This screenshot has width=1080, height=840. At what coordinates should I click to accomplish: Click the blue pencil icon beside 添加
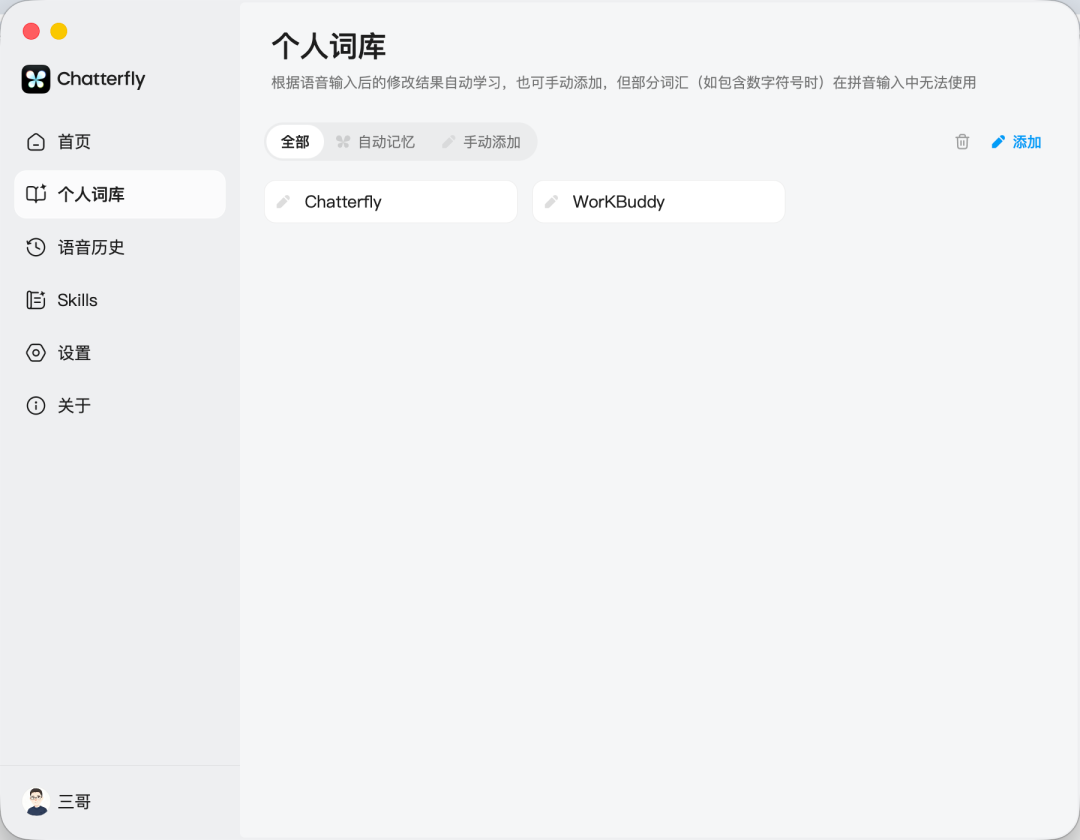click(998, 142)
